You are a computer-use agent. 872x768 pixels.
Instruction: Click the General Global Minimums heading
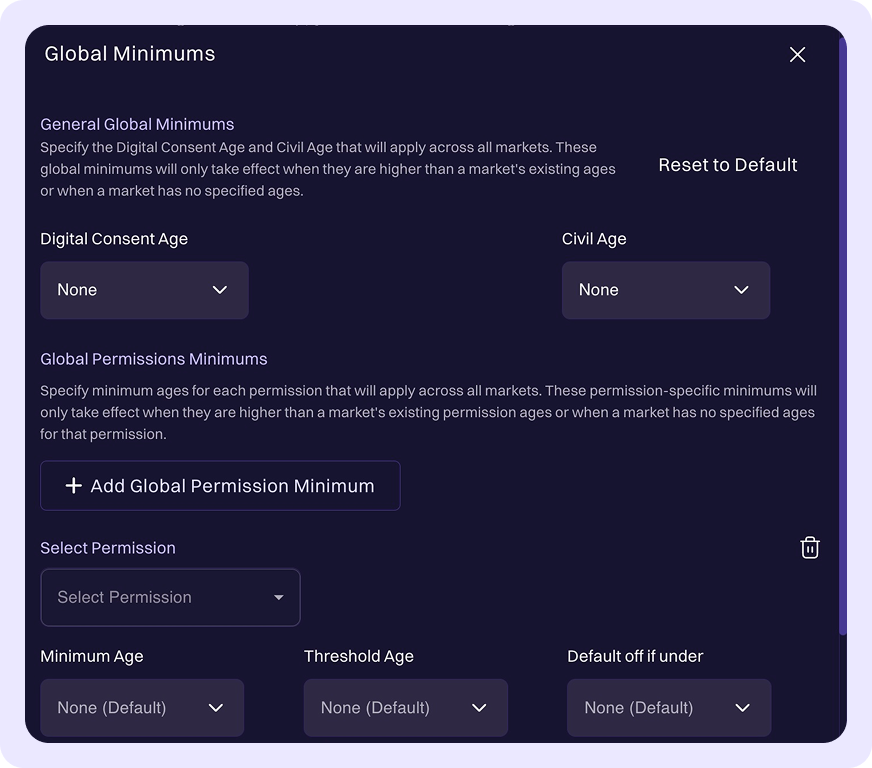tap(137, 125)
